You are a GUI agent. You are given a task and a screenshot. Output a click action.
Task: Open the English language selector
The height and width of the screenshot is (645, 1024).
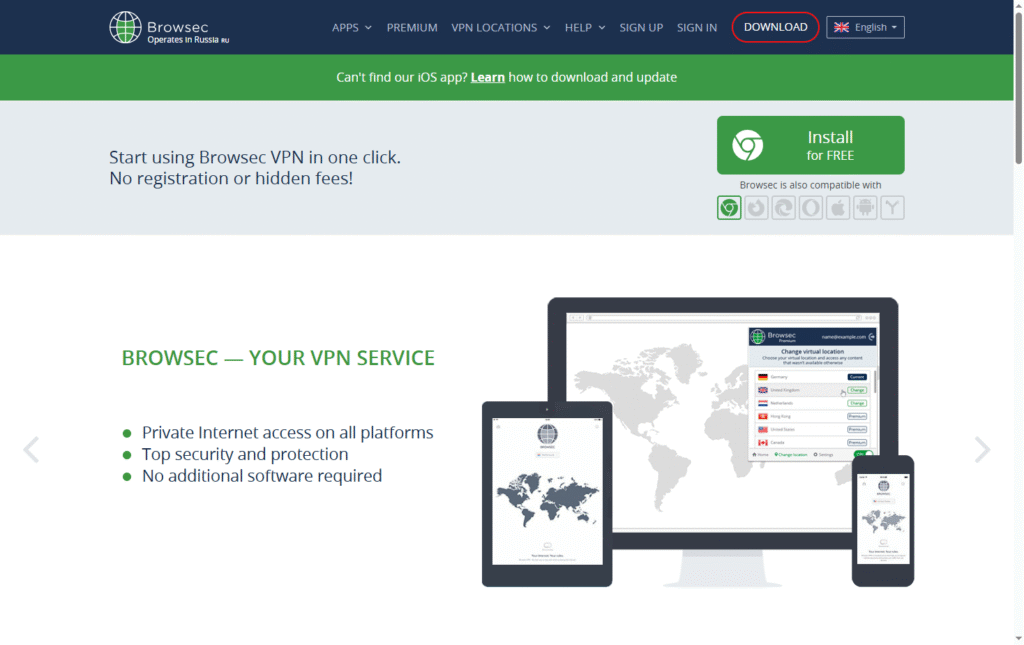pos(865,28)
